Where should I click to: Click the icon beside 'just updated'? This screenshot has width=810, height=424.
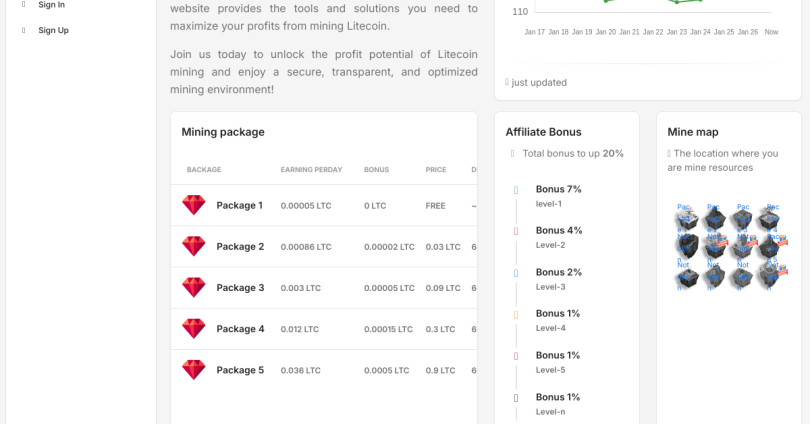click(x=507, y=82)
